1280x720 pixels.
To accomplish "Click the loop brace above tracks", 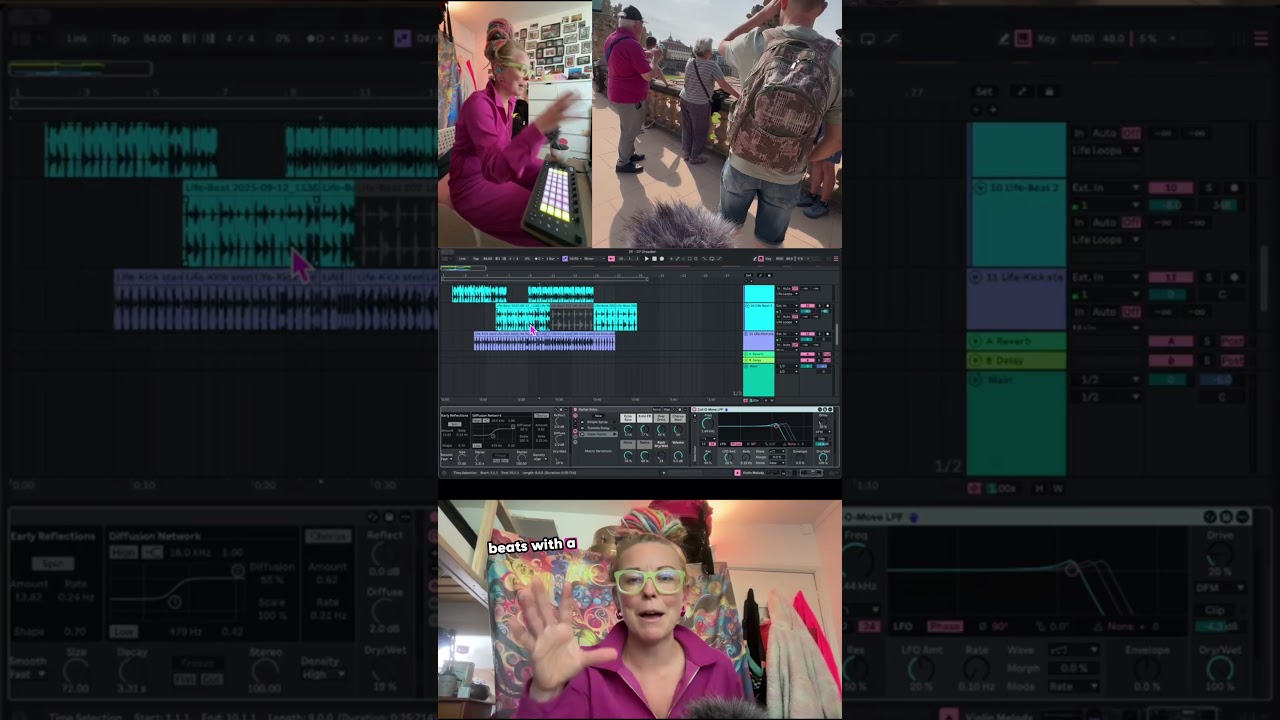I will pyautogui.click(x=544, y=279).
